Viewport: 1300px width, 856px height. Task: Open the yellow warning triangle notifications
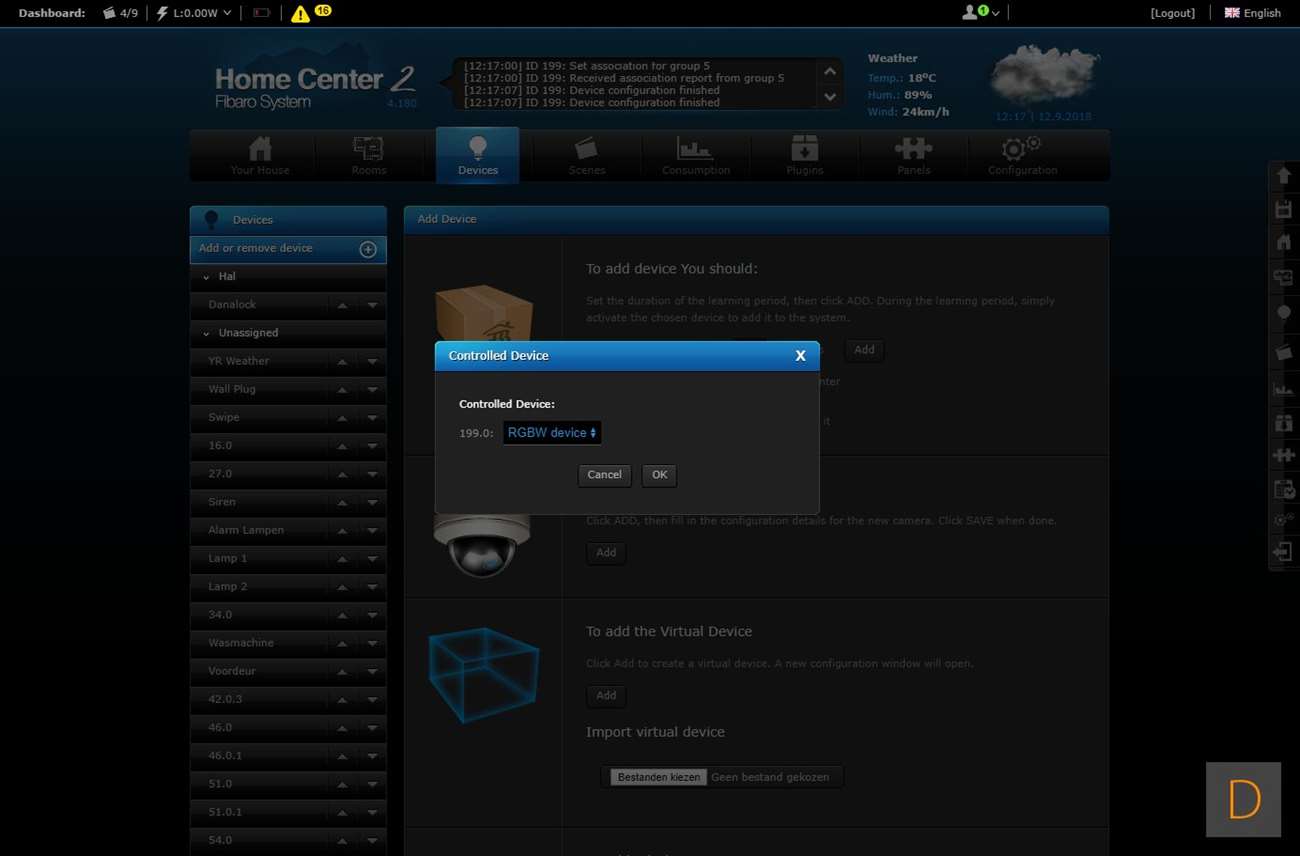(x=300, y=14)
